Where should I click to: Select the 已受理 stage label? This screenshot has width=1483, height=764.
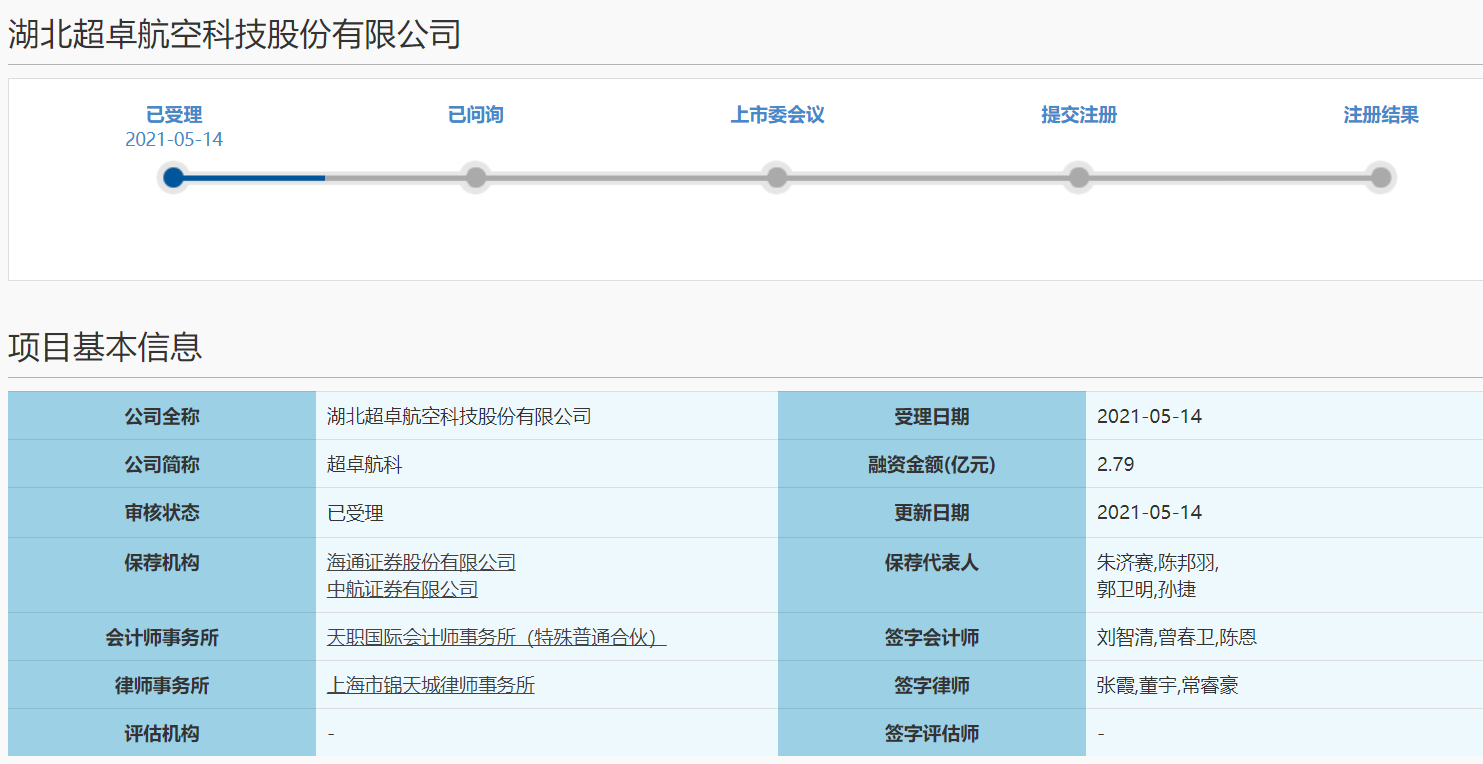click(174, 115)
